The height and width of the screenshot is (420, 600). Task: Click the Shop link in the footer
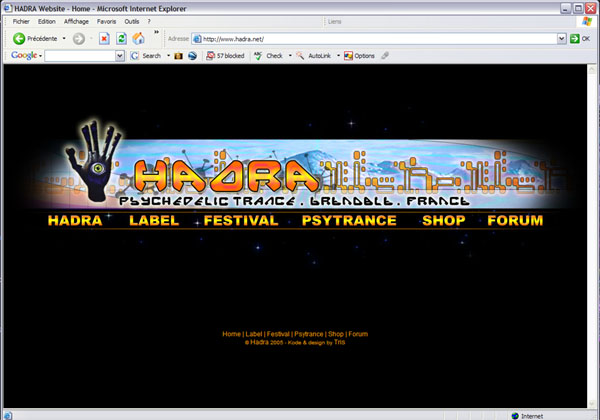[336, 334]
